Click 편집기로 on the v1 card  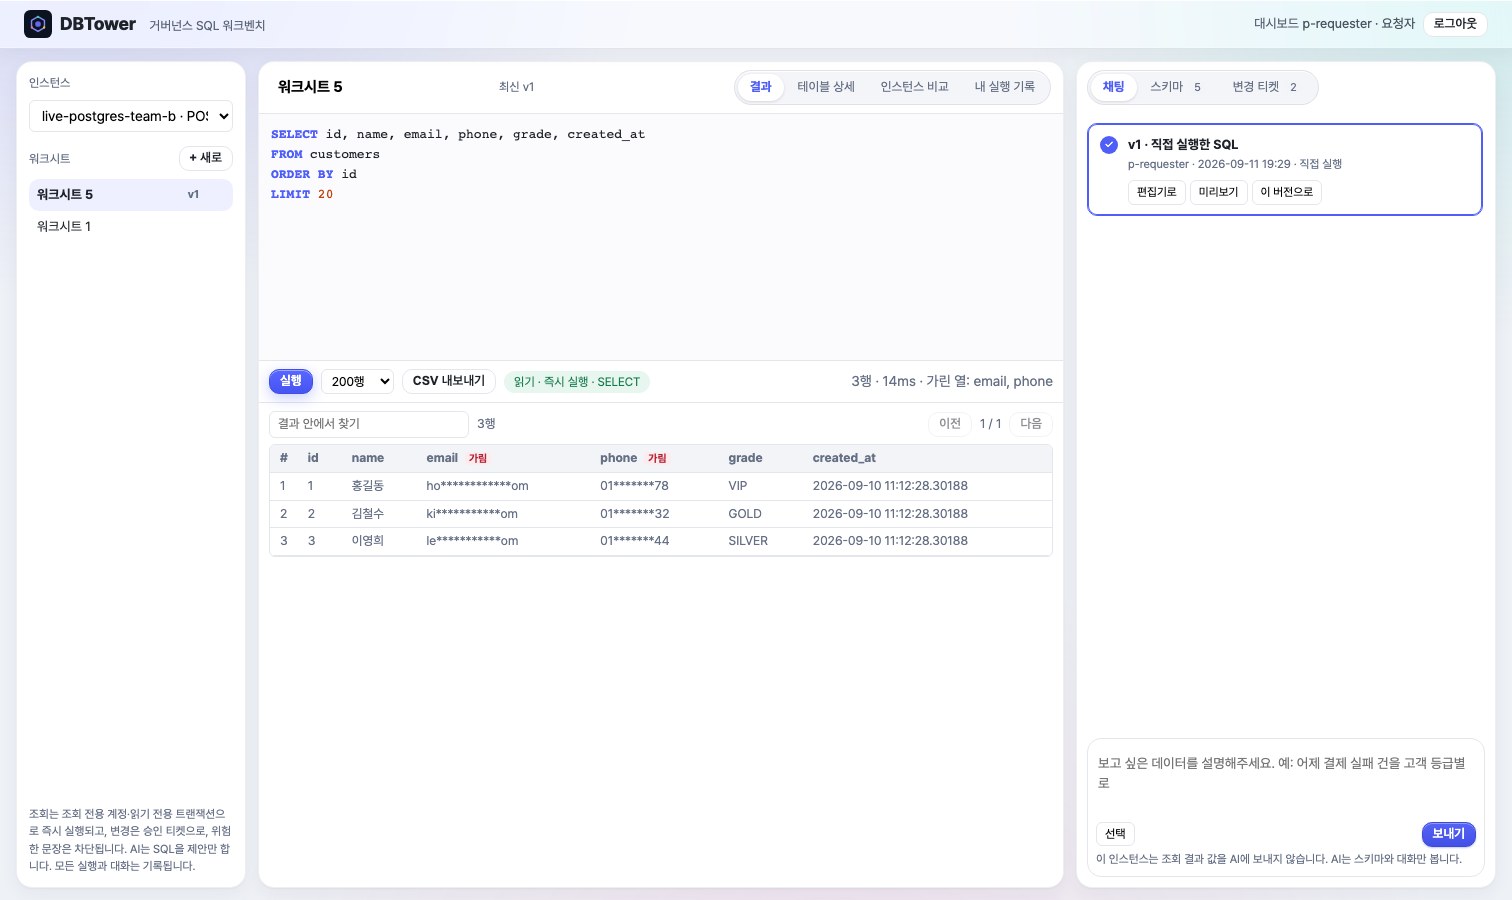tap(1157, 192)
